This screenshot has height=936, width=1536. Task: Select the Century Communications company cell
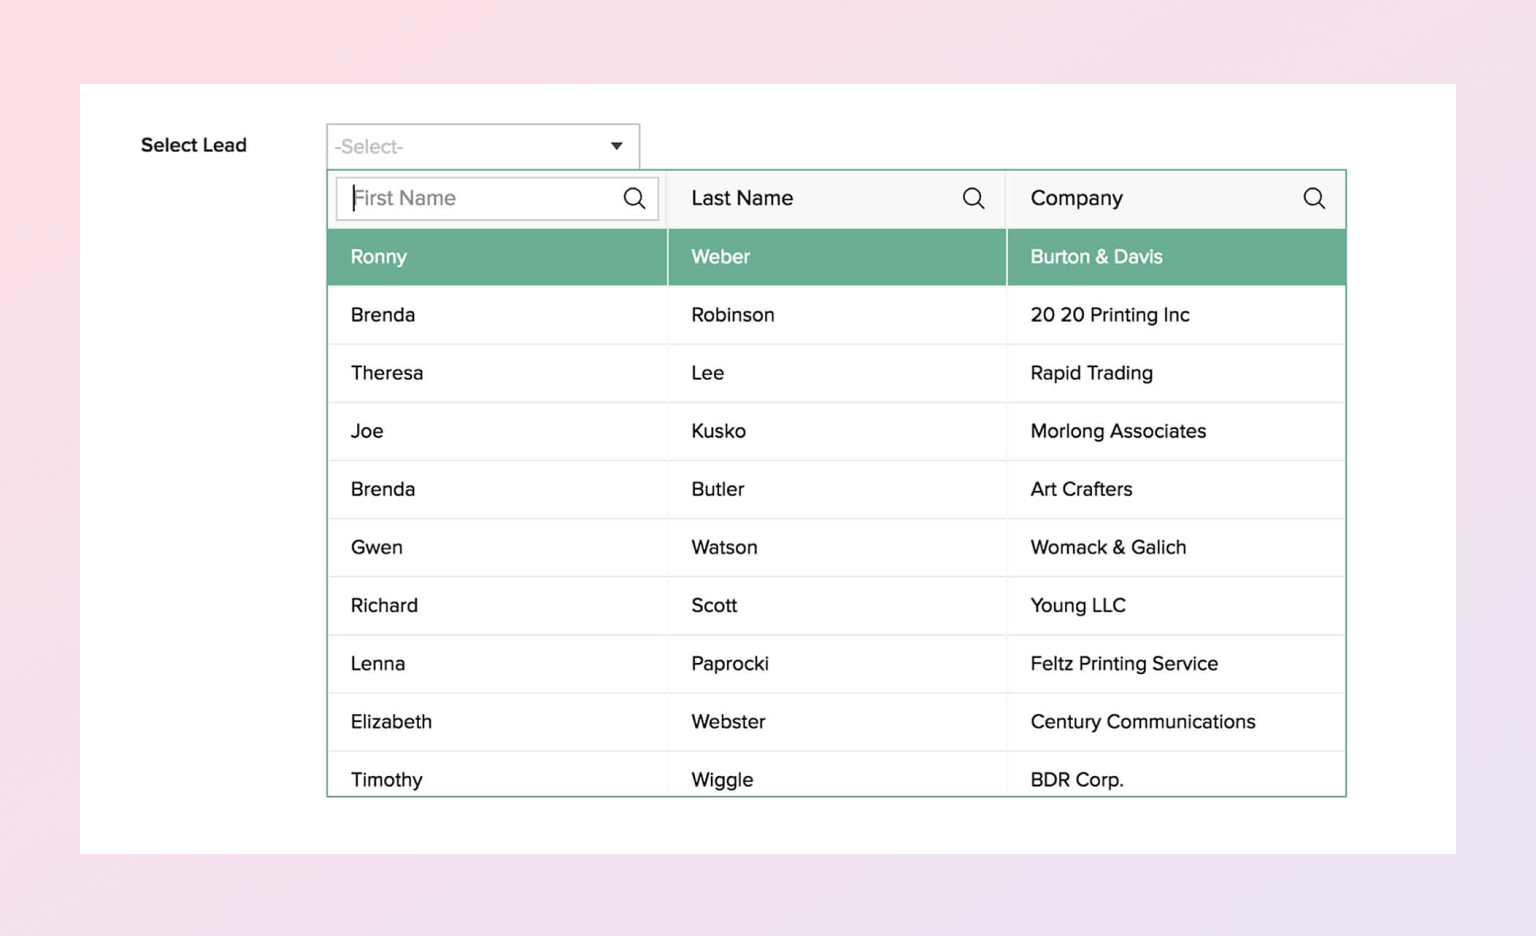pos(1142,721)
